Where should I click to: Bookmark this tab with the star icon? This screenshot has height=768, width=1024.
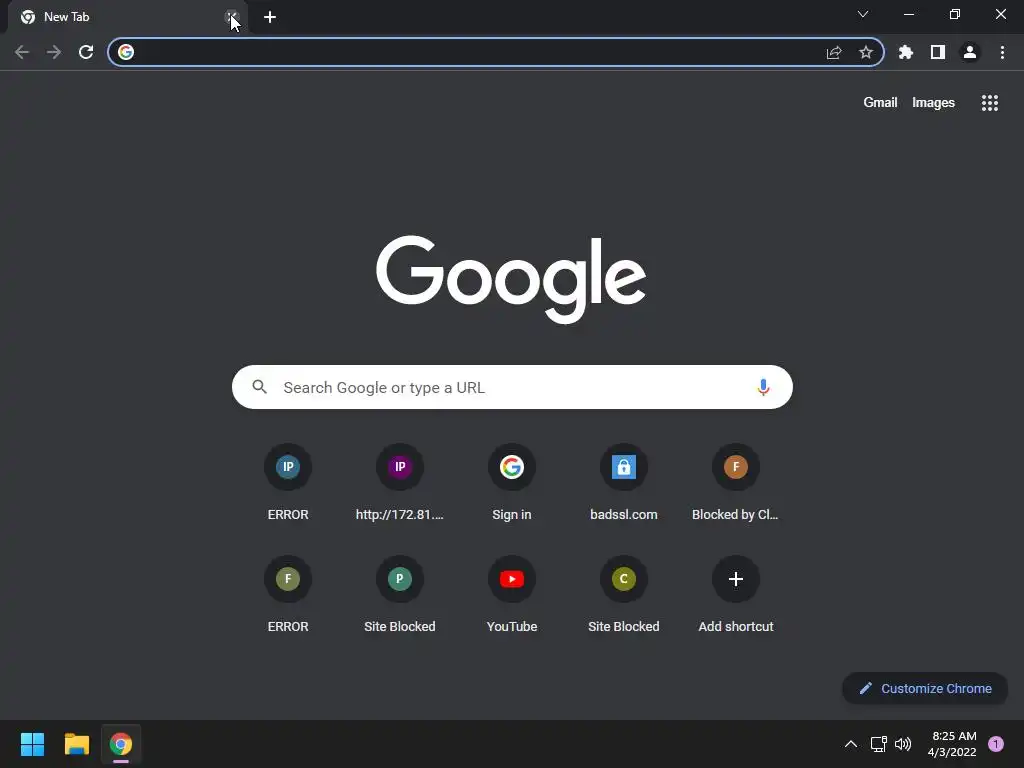point(866,52)
